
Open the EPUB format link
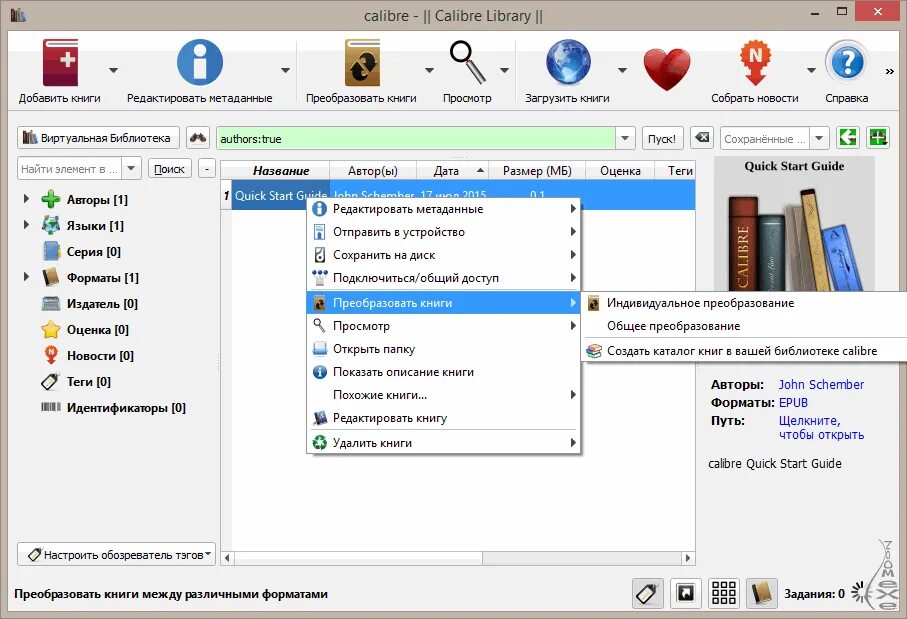tap(793, 403)
